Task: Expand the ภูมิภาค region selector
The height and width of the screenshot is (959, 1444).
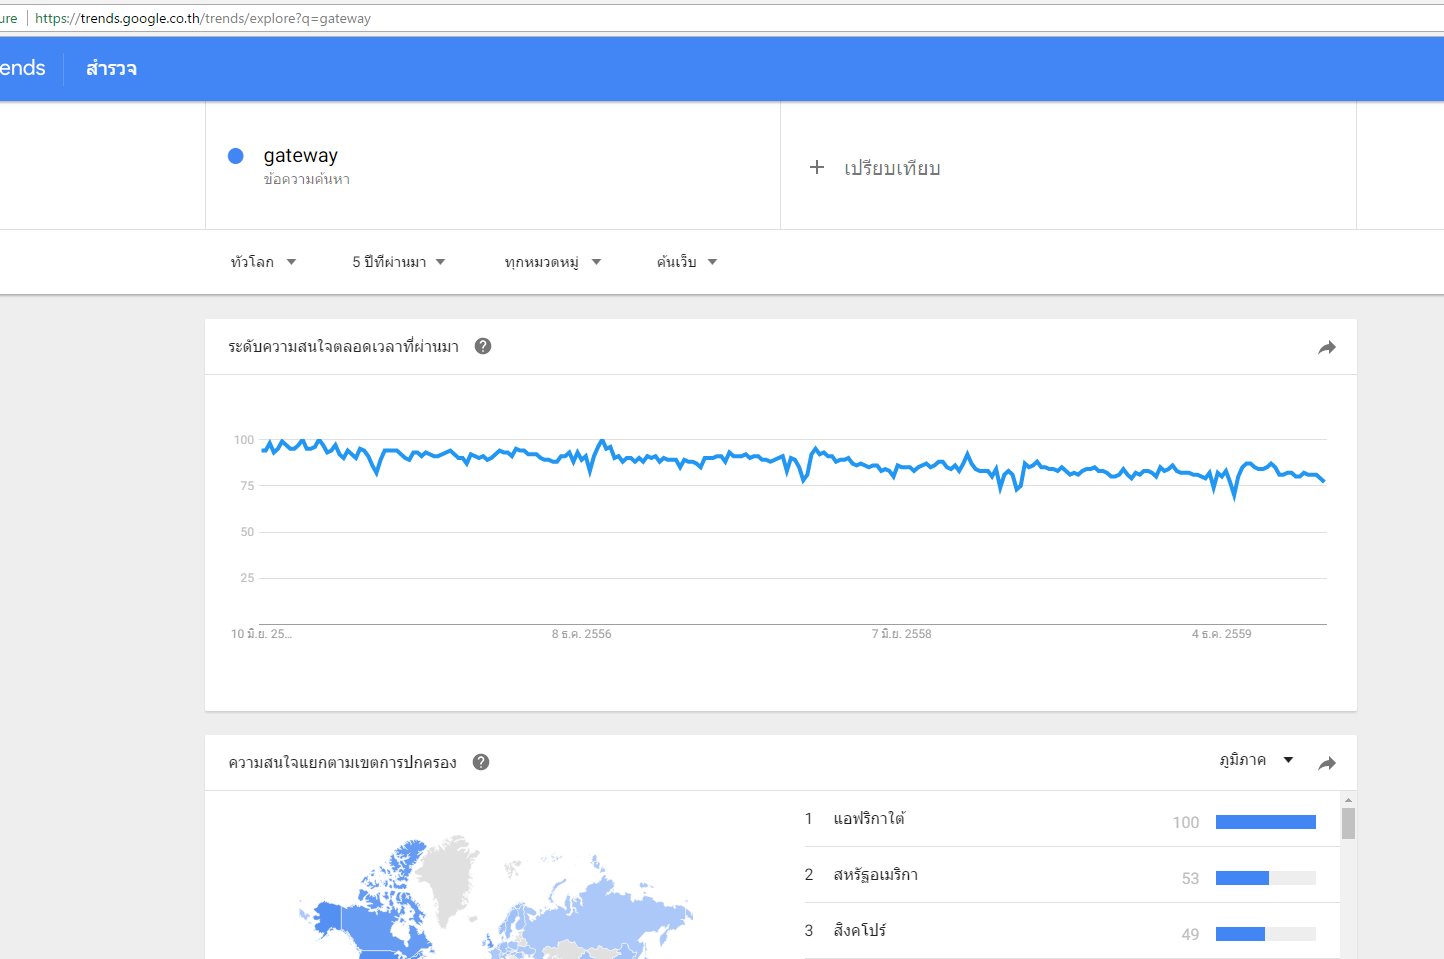Action: coord(1257,760)
